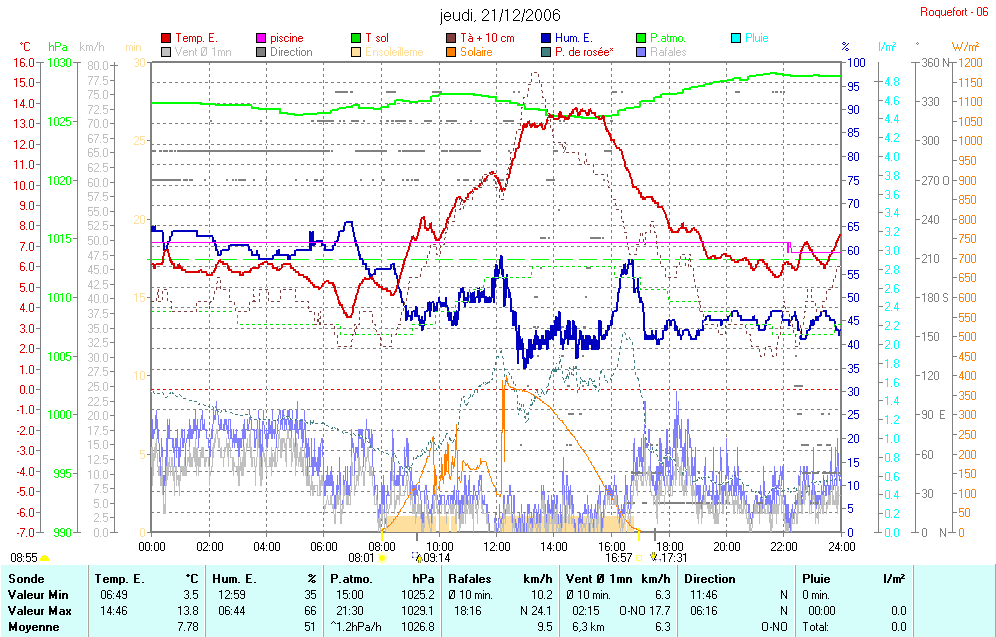Click the grey Vent Ø 1mn swatch
Image resolution: width=996 pixels, height=637 pixels.
click(166, 52)
